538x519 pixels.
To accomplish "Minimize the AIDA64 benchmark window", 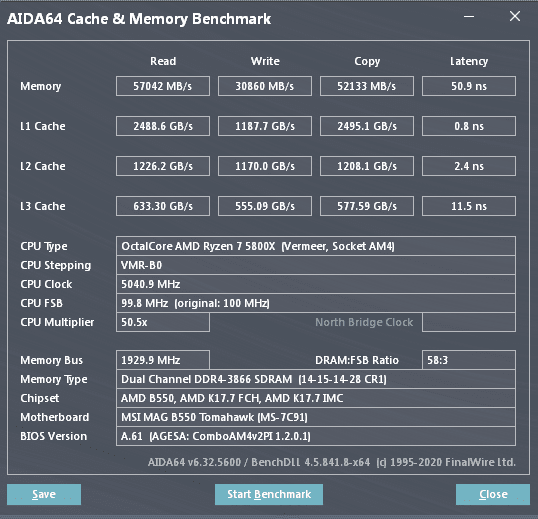I will pyautogui.click(x=469, y=16).
